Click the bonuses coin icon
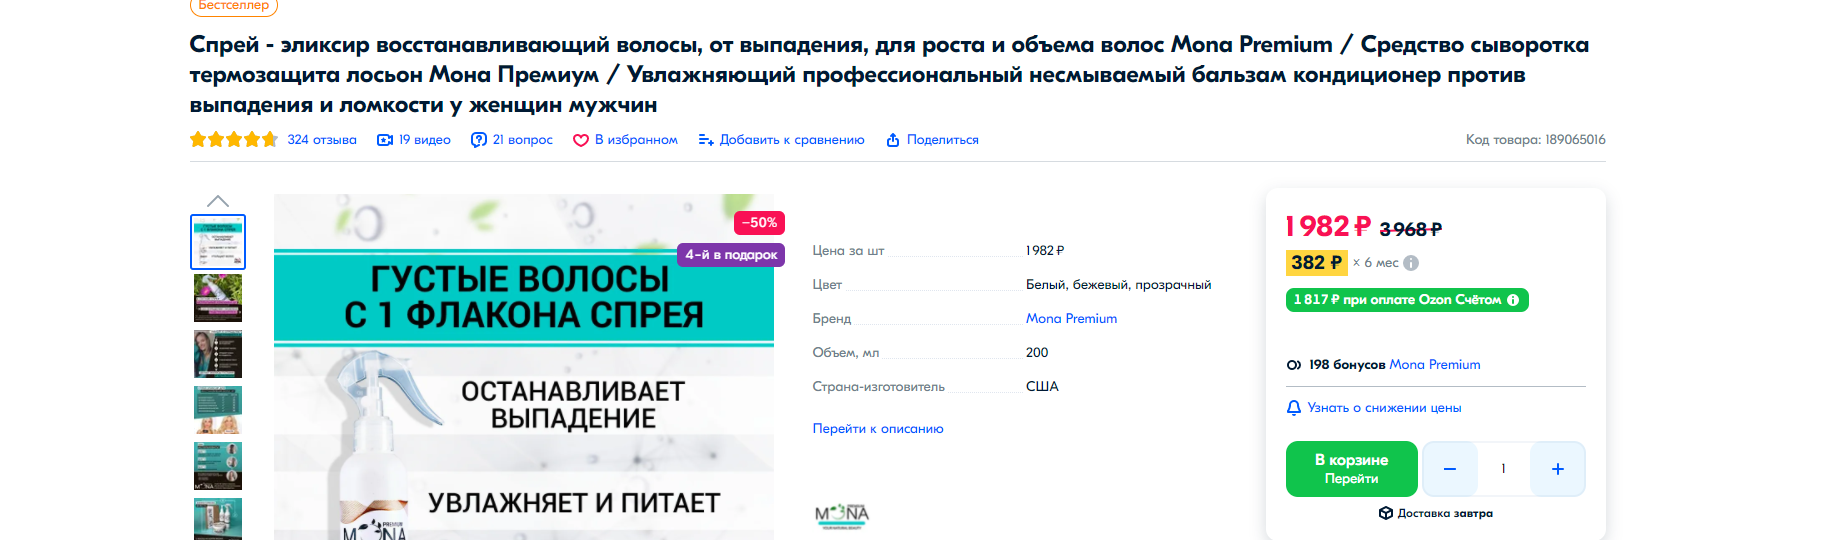Viewport: 1830px width, 540px height. (x=1294, y=365)
